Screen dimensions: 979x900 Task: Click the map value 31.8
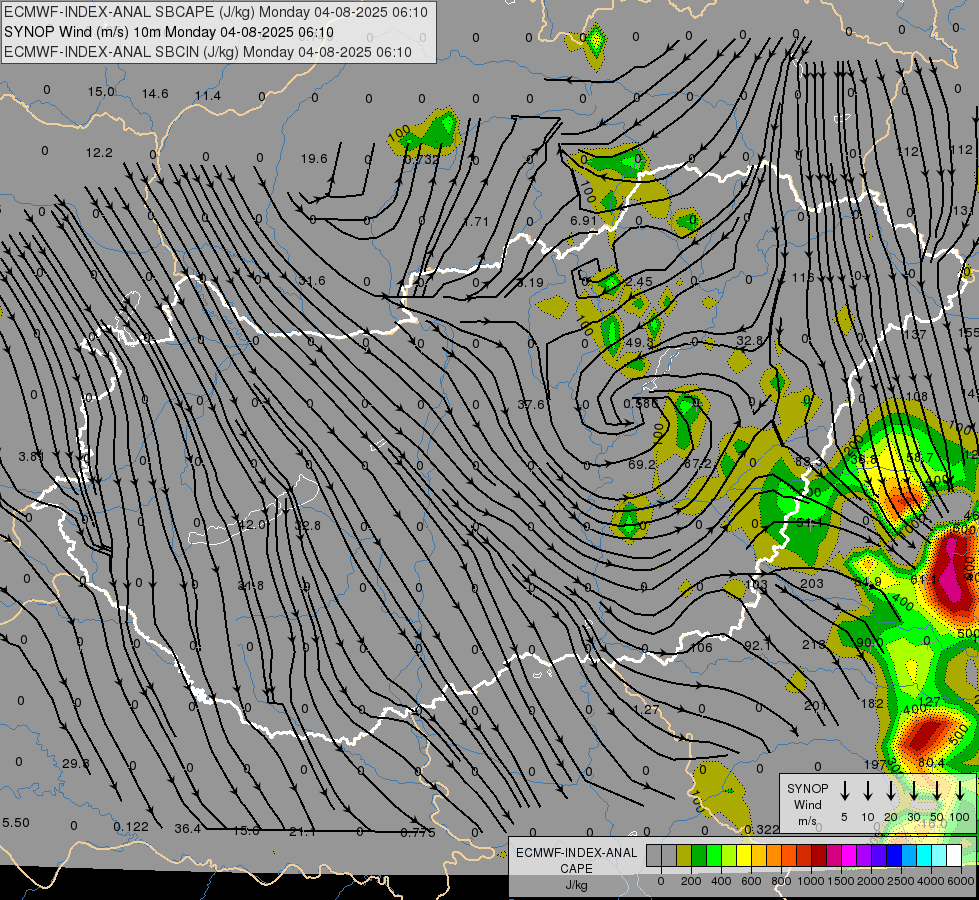click(250, 586)
